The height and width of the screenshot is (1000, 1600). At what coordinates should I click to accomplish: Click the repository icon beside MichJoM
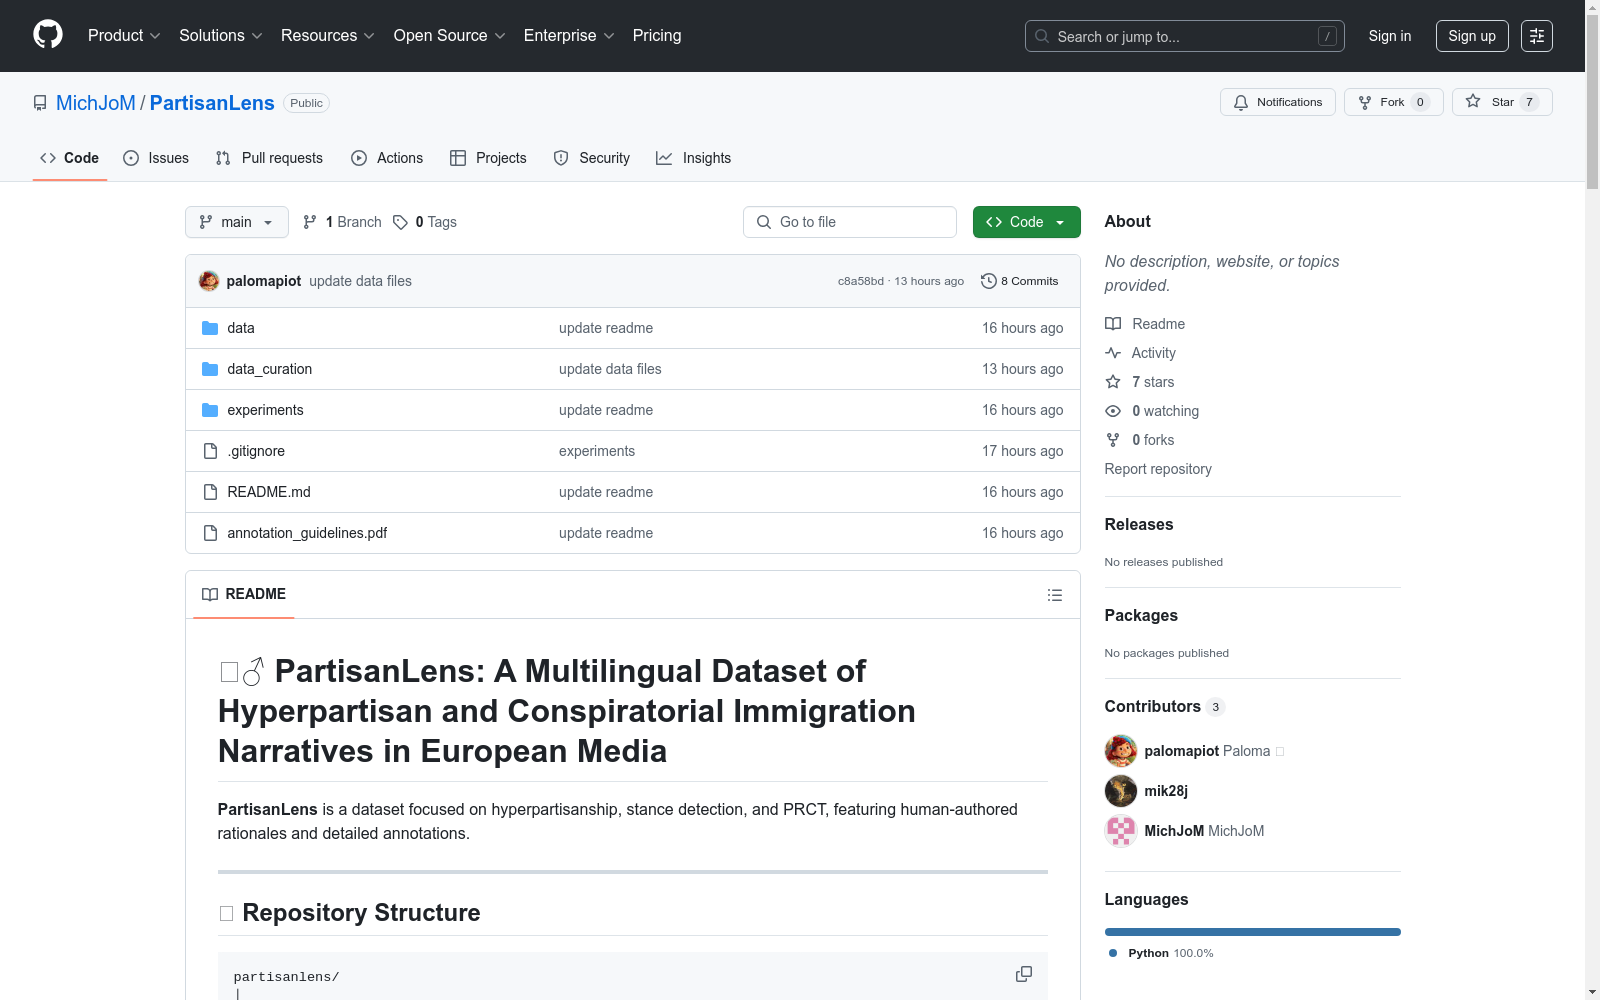pyautogui.click(x=40, y=103)
